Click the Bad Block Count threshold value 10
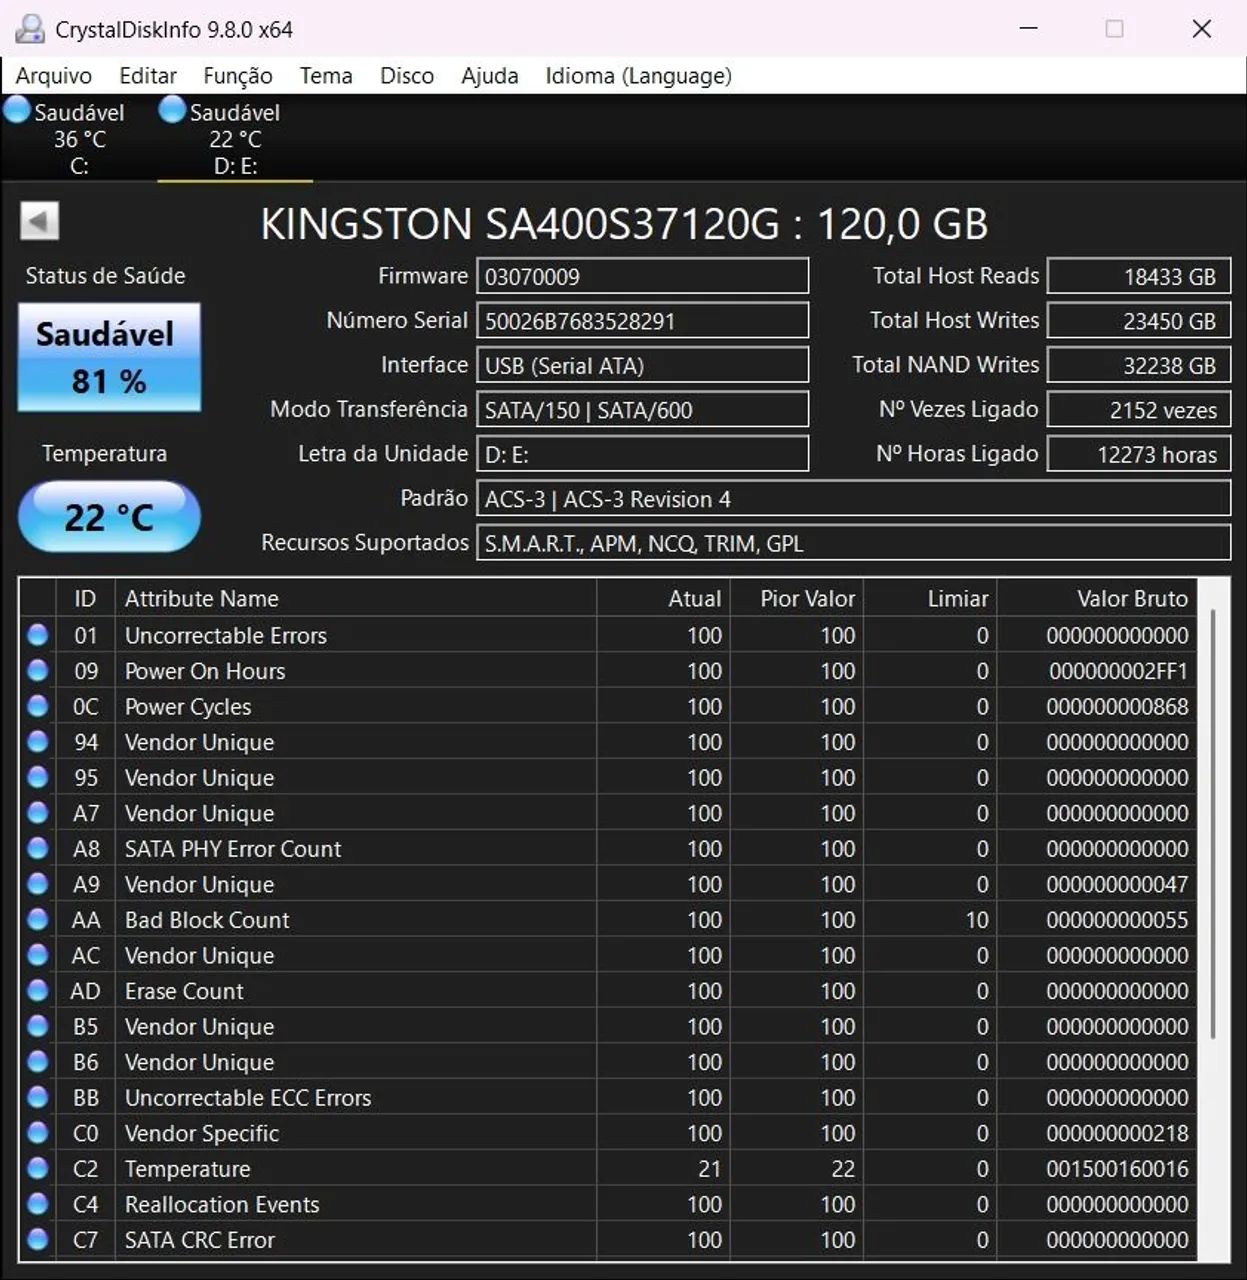The image size is (1247, 1280). click(977, 919)
